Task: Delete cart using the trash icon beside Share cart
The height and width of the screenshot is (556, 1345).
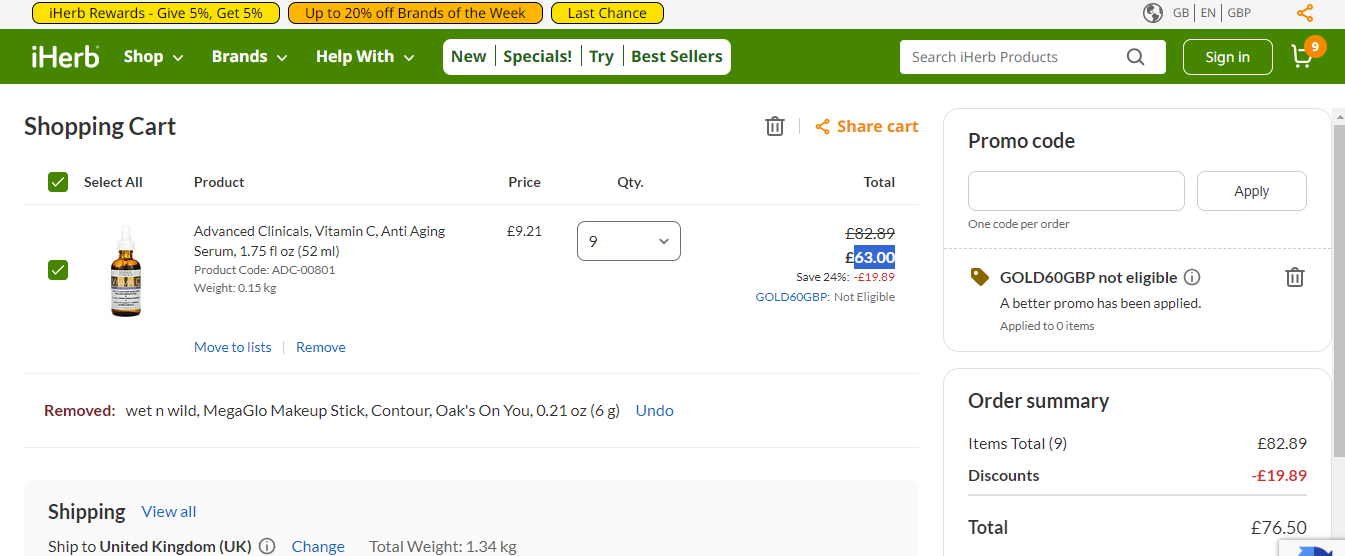Action: (775, 126)
